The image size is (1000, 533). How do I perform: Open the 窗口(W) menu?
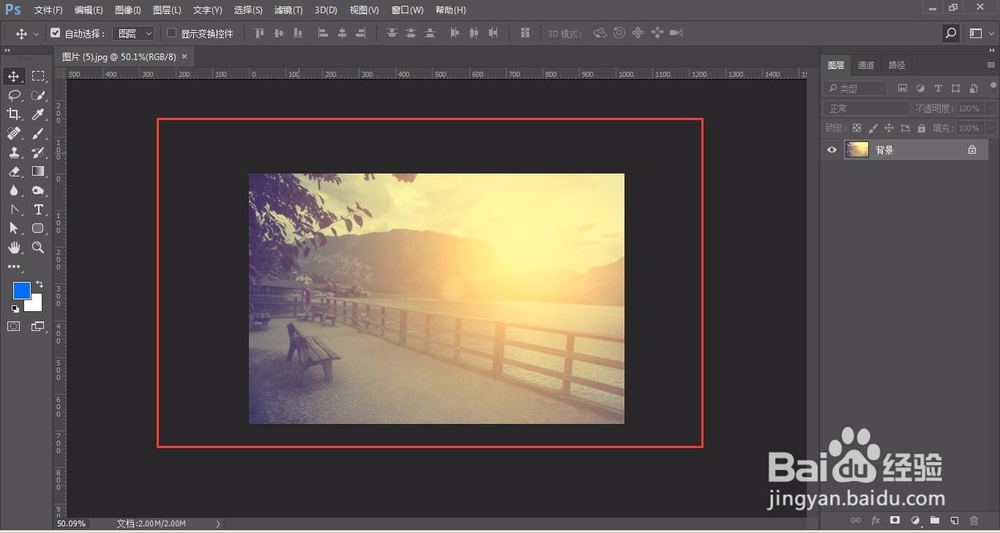(408, 10)
